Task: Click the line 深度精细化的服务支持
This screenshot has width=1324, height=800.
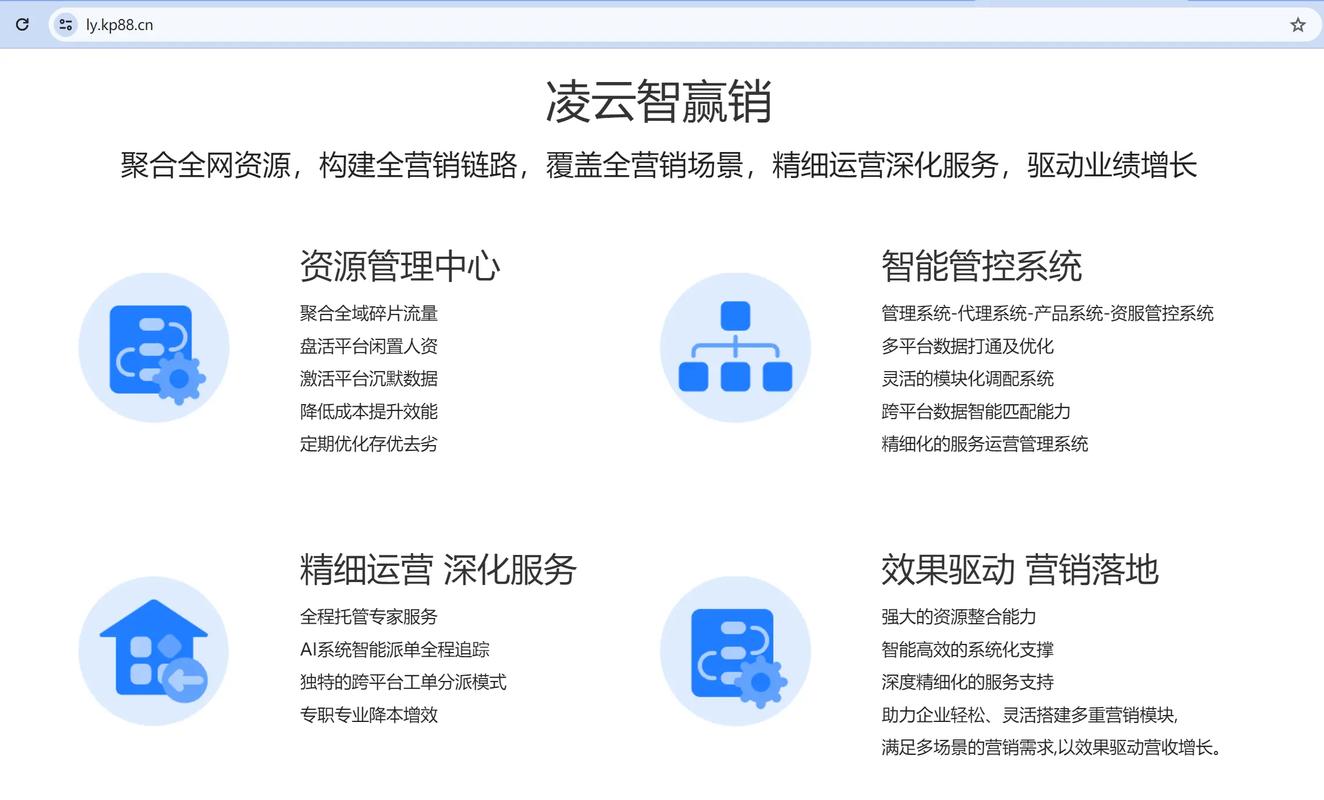Action: tap(968, 682)
